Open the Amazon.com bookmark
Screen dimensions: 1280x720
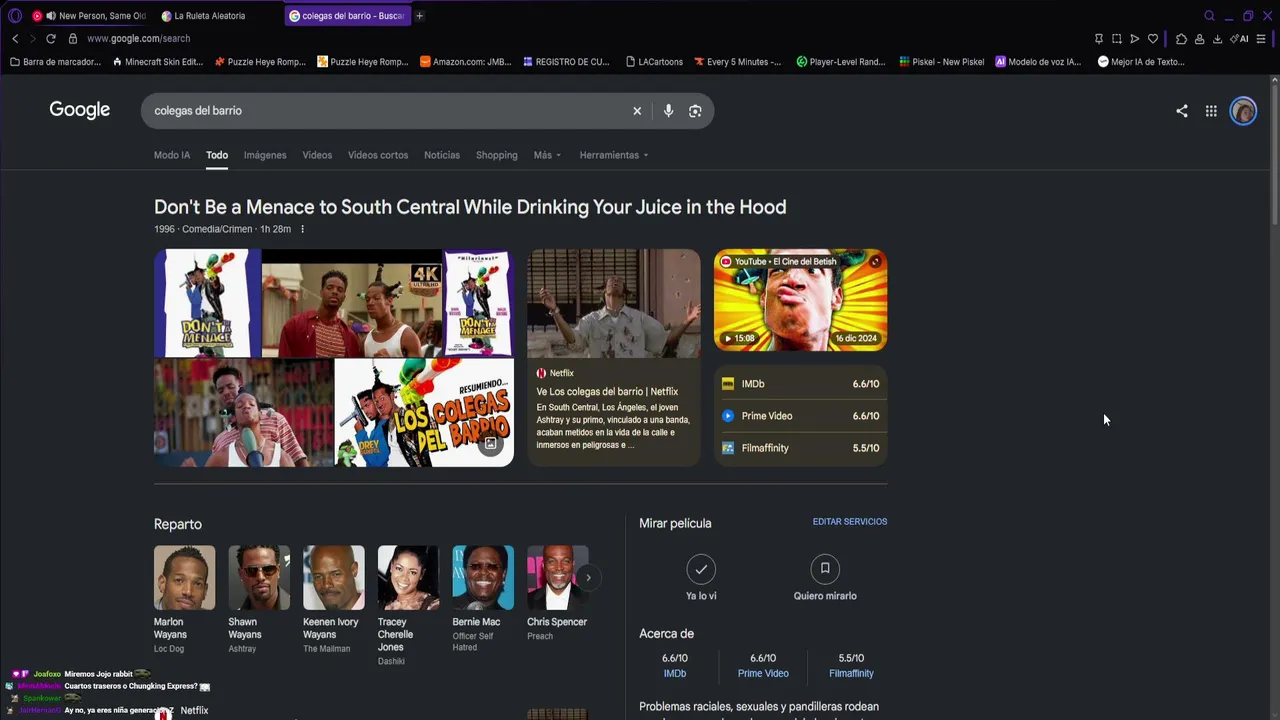466,62
